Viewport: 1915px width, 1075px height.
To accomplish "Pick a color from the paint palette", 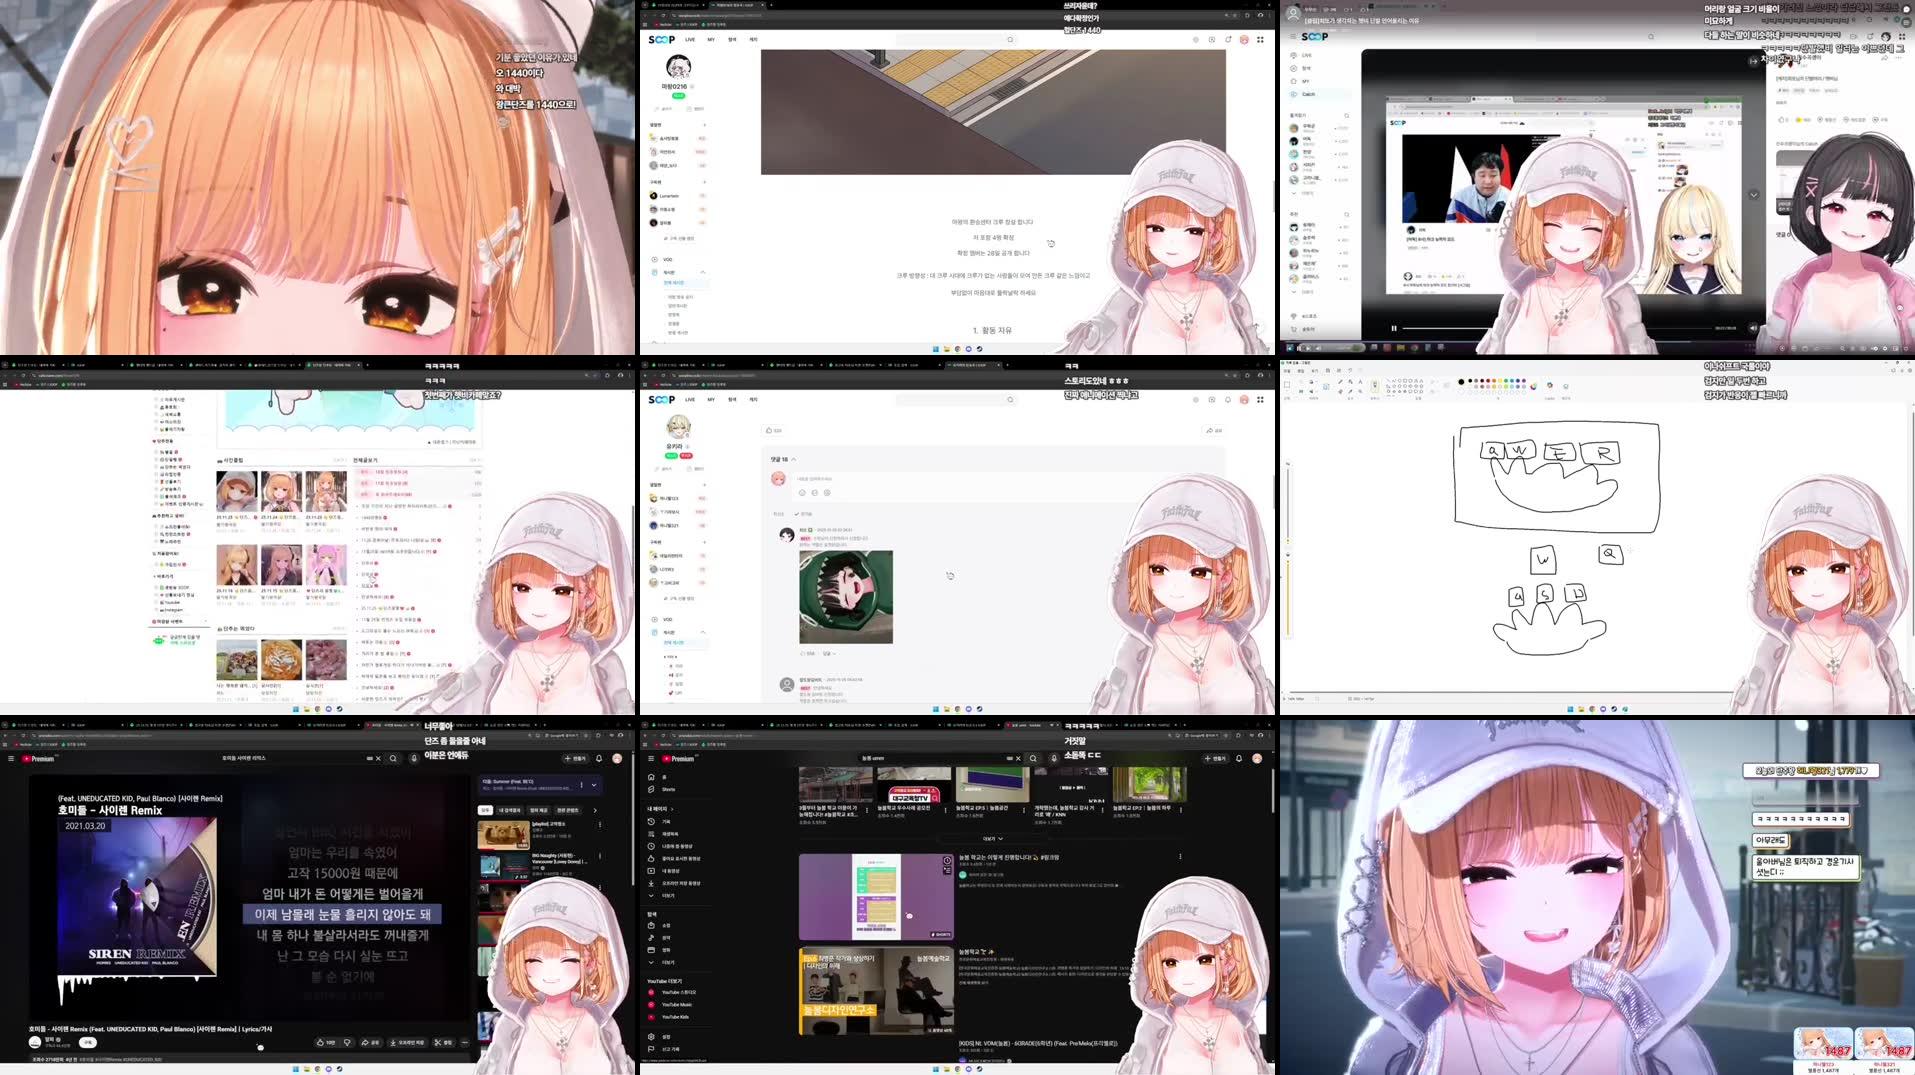I will [1487, 381].
